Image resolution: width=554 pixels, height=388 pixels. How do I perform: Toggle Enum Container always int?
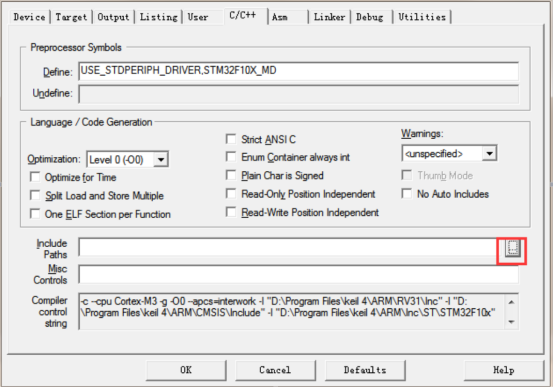[231, 157]
